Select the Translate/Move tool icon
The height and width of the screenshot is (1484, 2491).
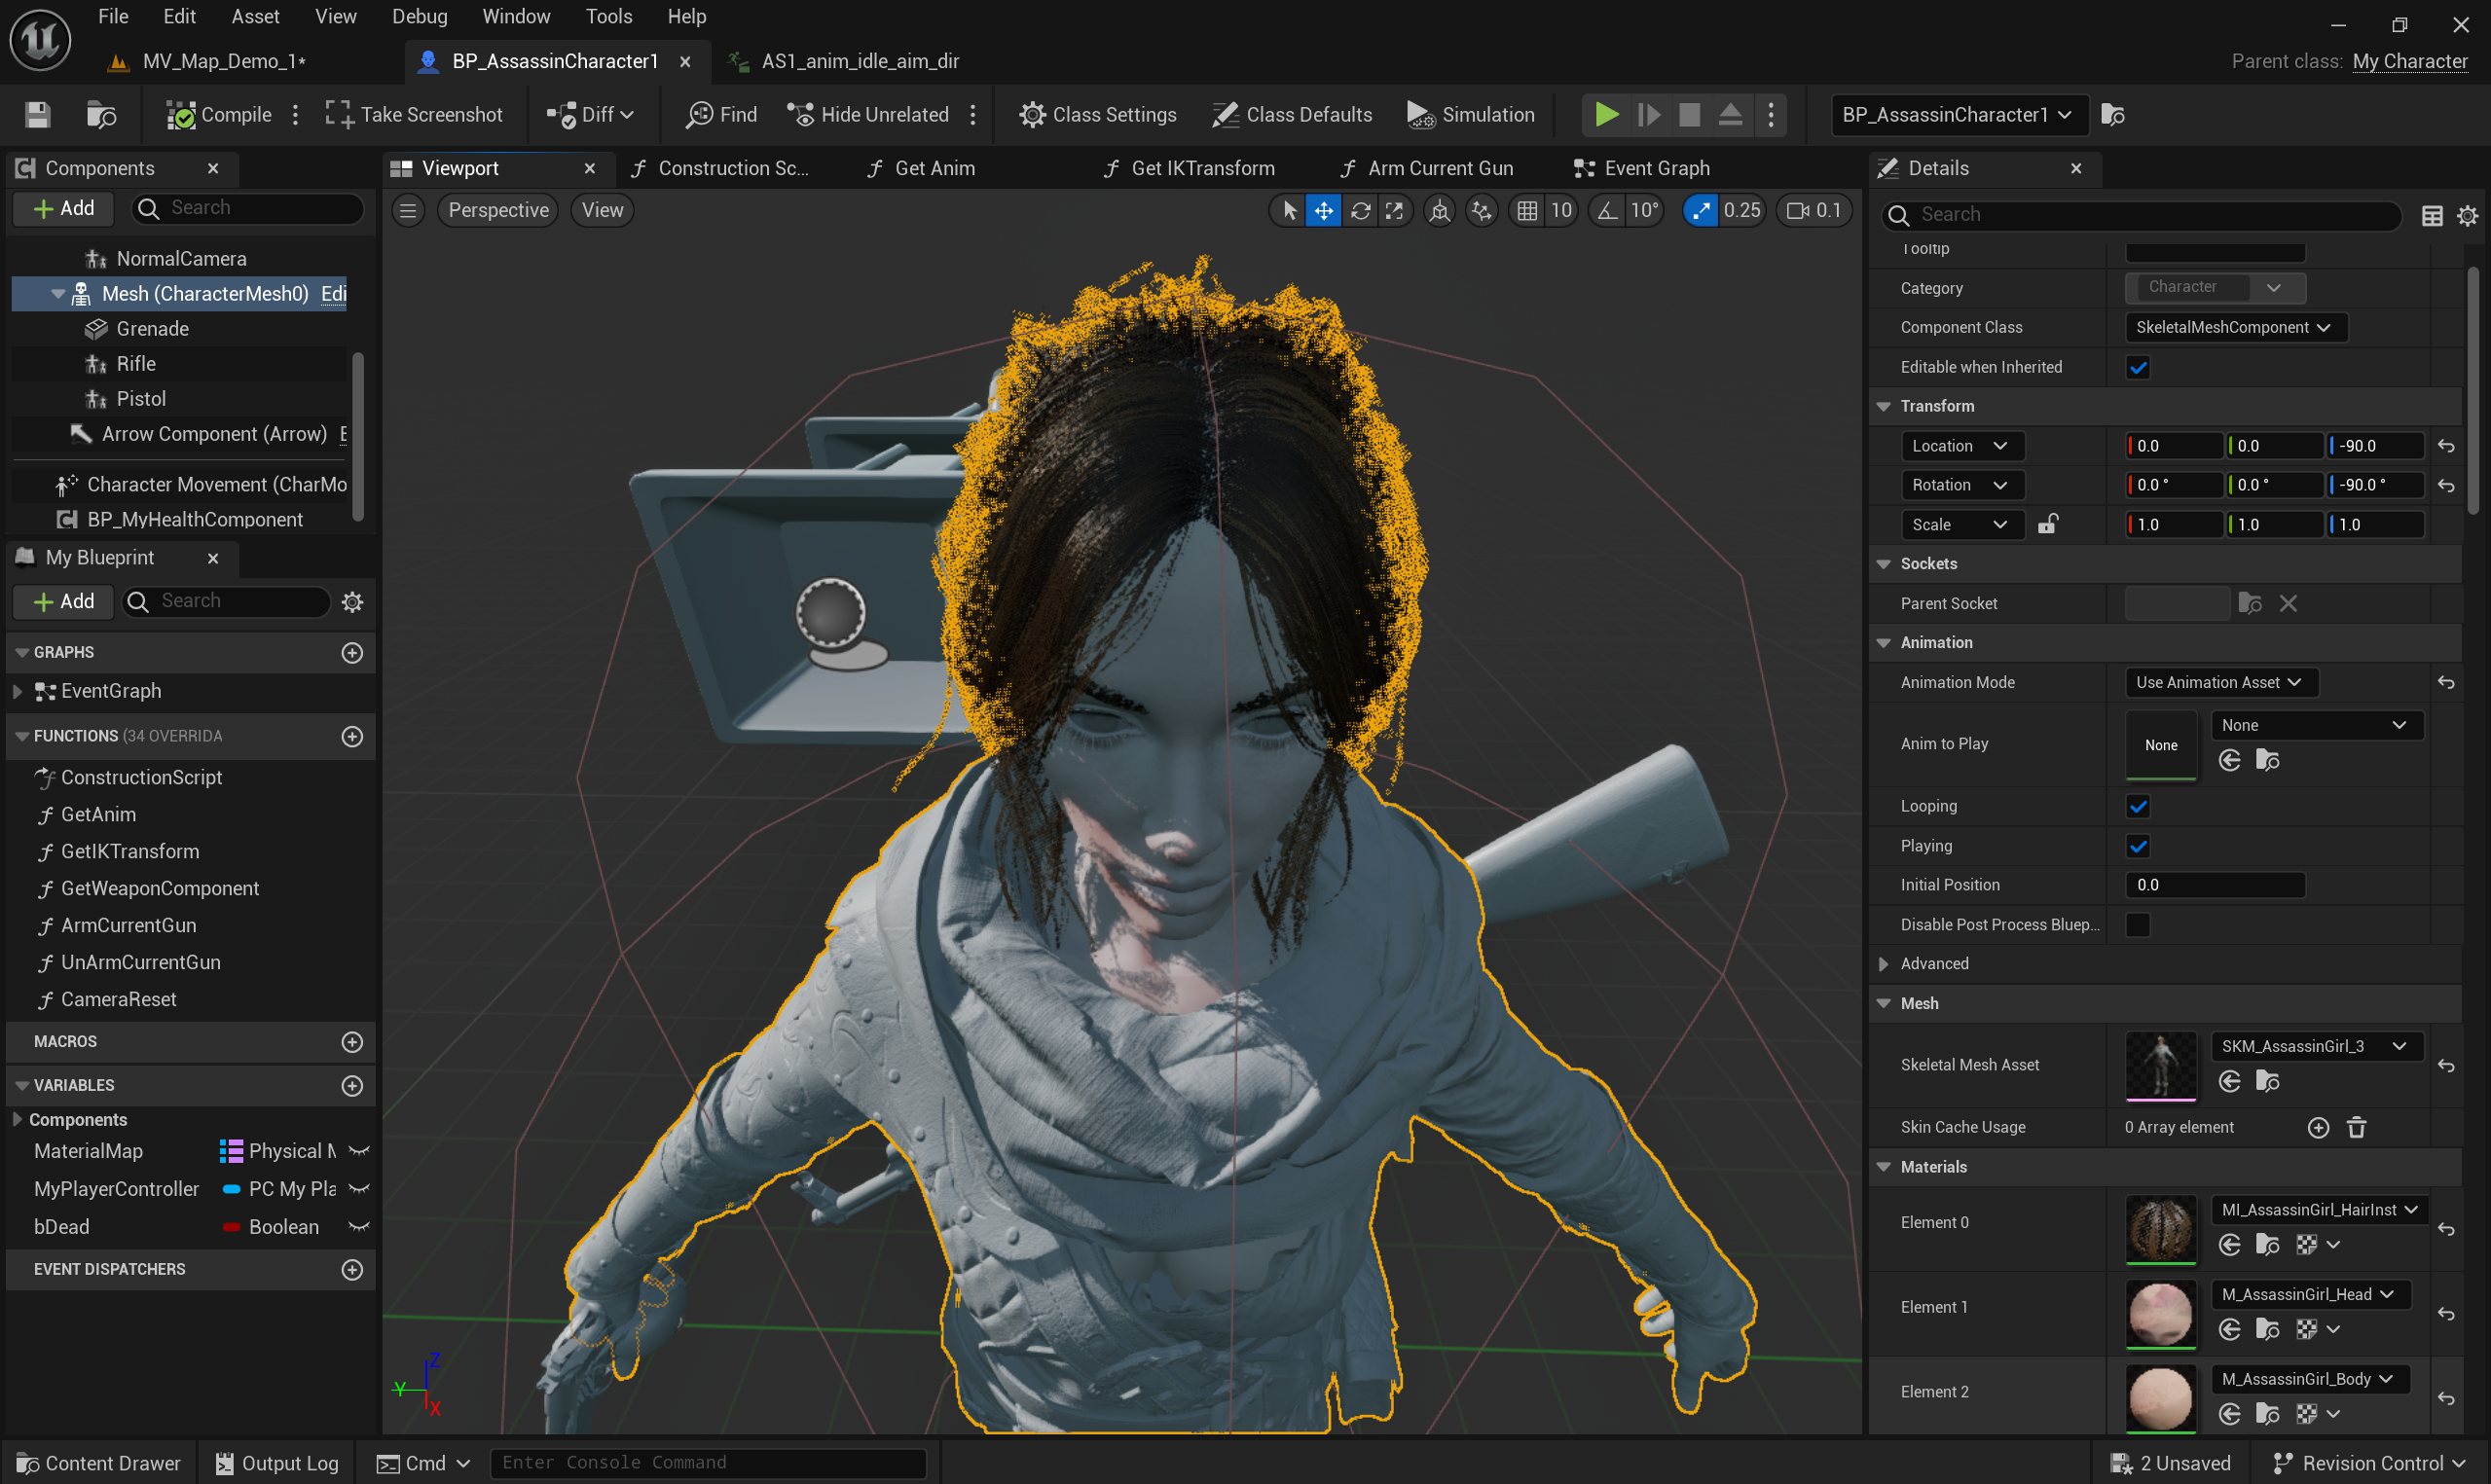click(x=1323, y=210)
